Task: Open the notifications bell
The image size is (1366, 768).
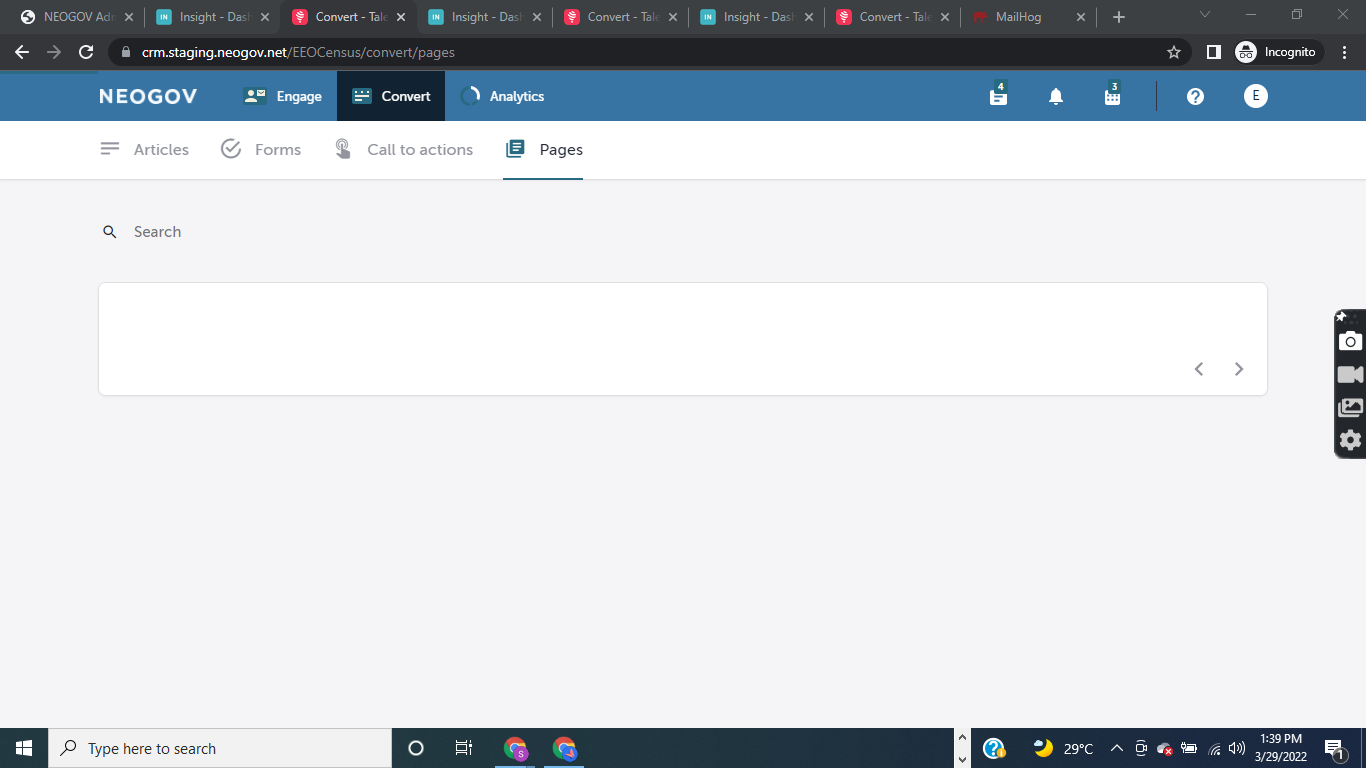Action: [1055, 96]
